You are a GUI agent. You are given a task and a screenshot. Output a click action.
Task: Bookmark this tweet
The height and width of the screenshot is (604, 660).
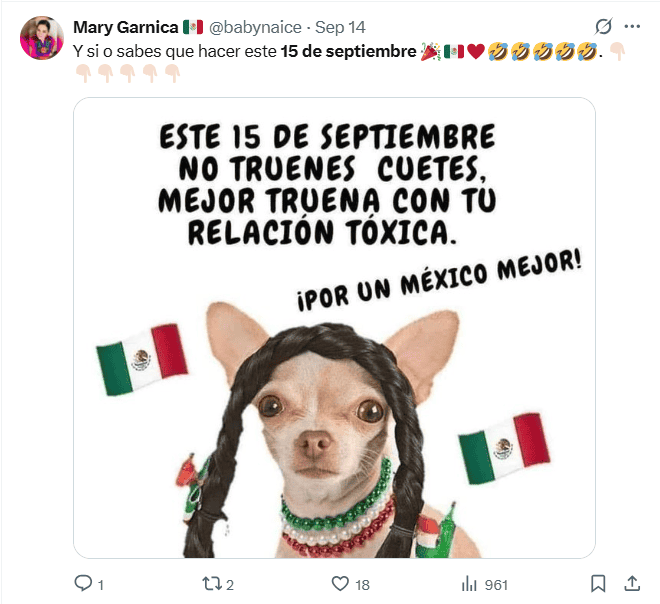tap(598, 583)
